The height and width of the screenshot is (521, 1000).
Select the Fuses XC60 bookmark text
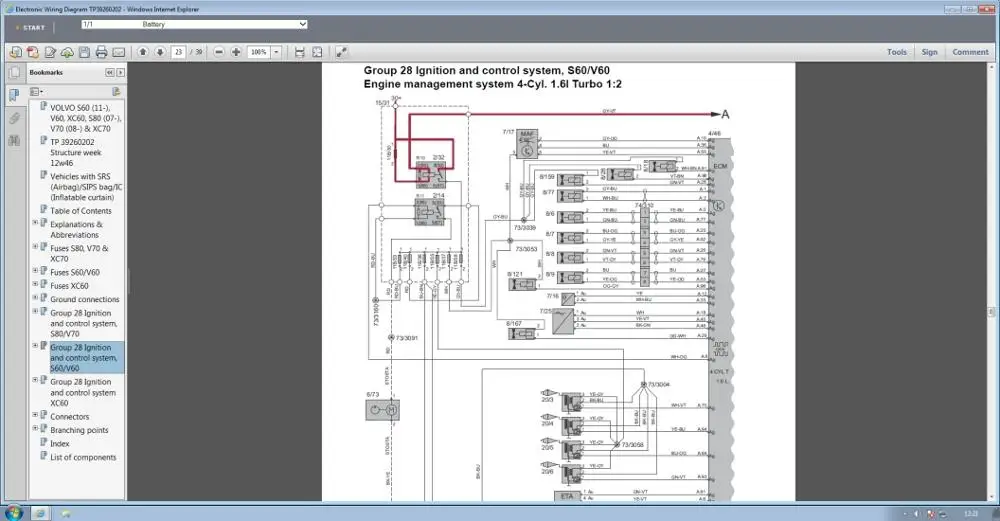(x=69, y=286)
